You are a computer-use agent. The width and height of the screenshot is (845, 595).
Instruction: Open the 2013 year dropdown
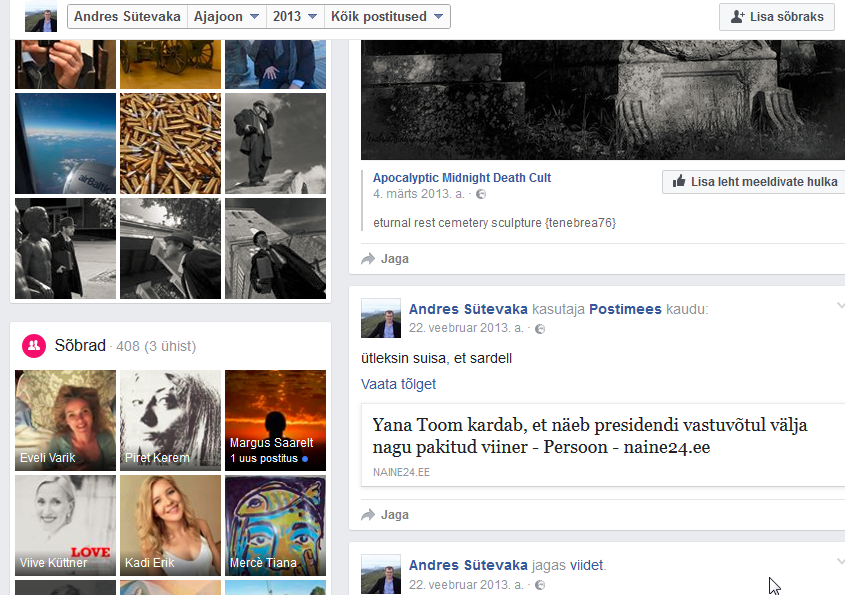[x=295, y=17]
